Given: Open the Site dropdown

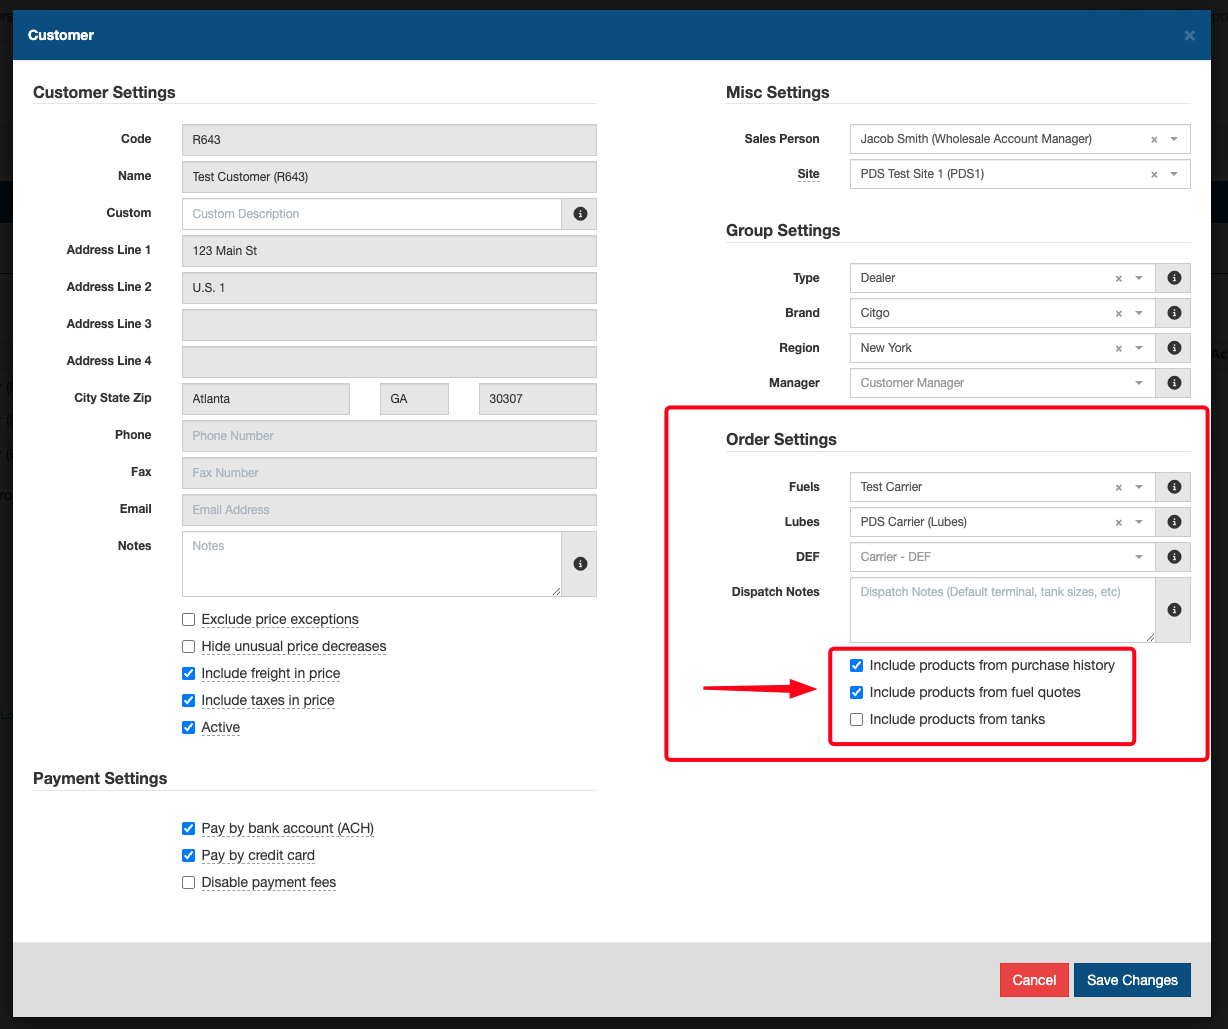Looking at the screenshot, I should tap(1174, 175).
